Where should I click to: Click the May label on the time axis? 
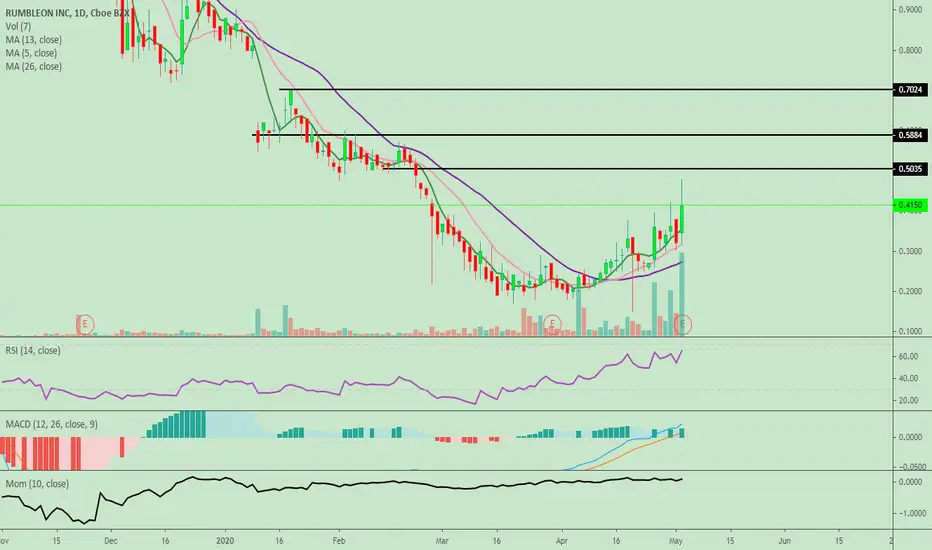point(676,541)
